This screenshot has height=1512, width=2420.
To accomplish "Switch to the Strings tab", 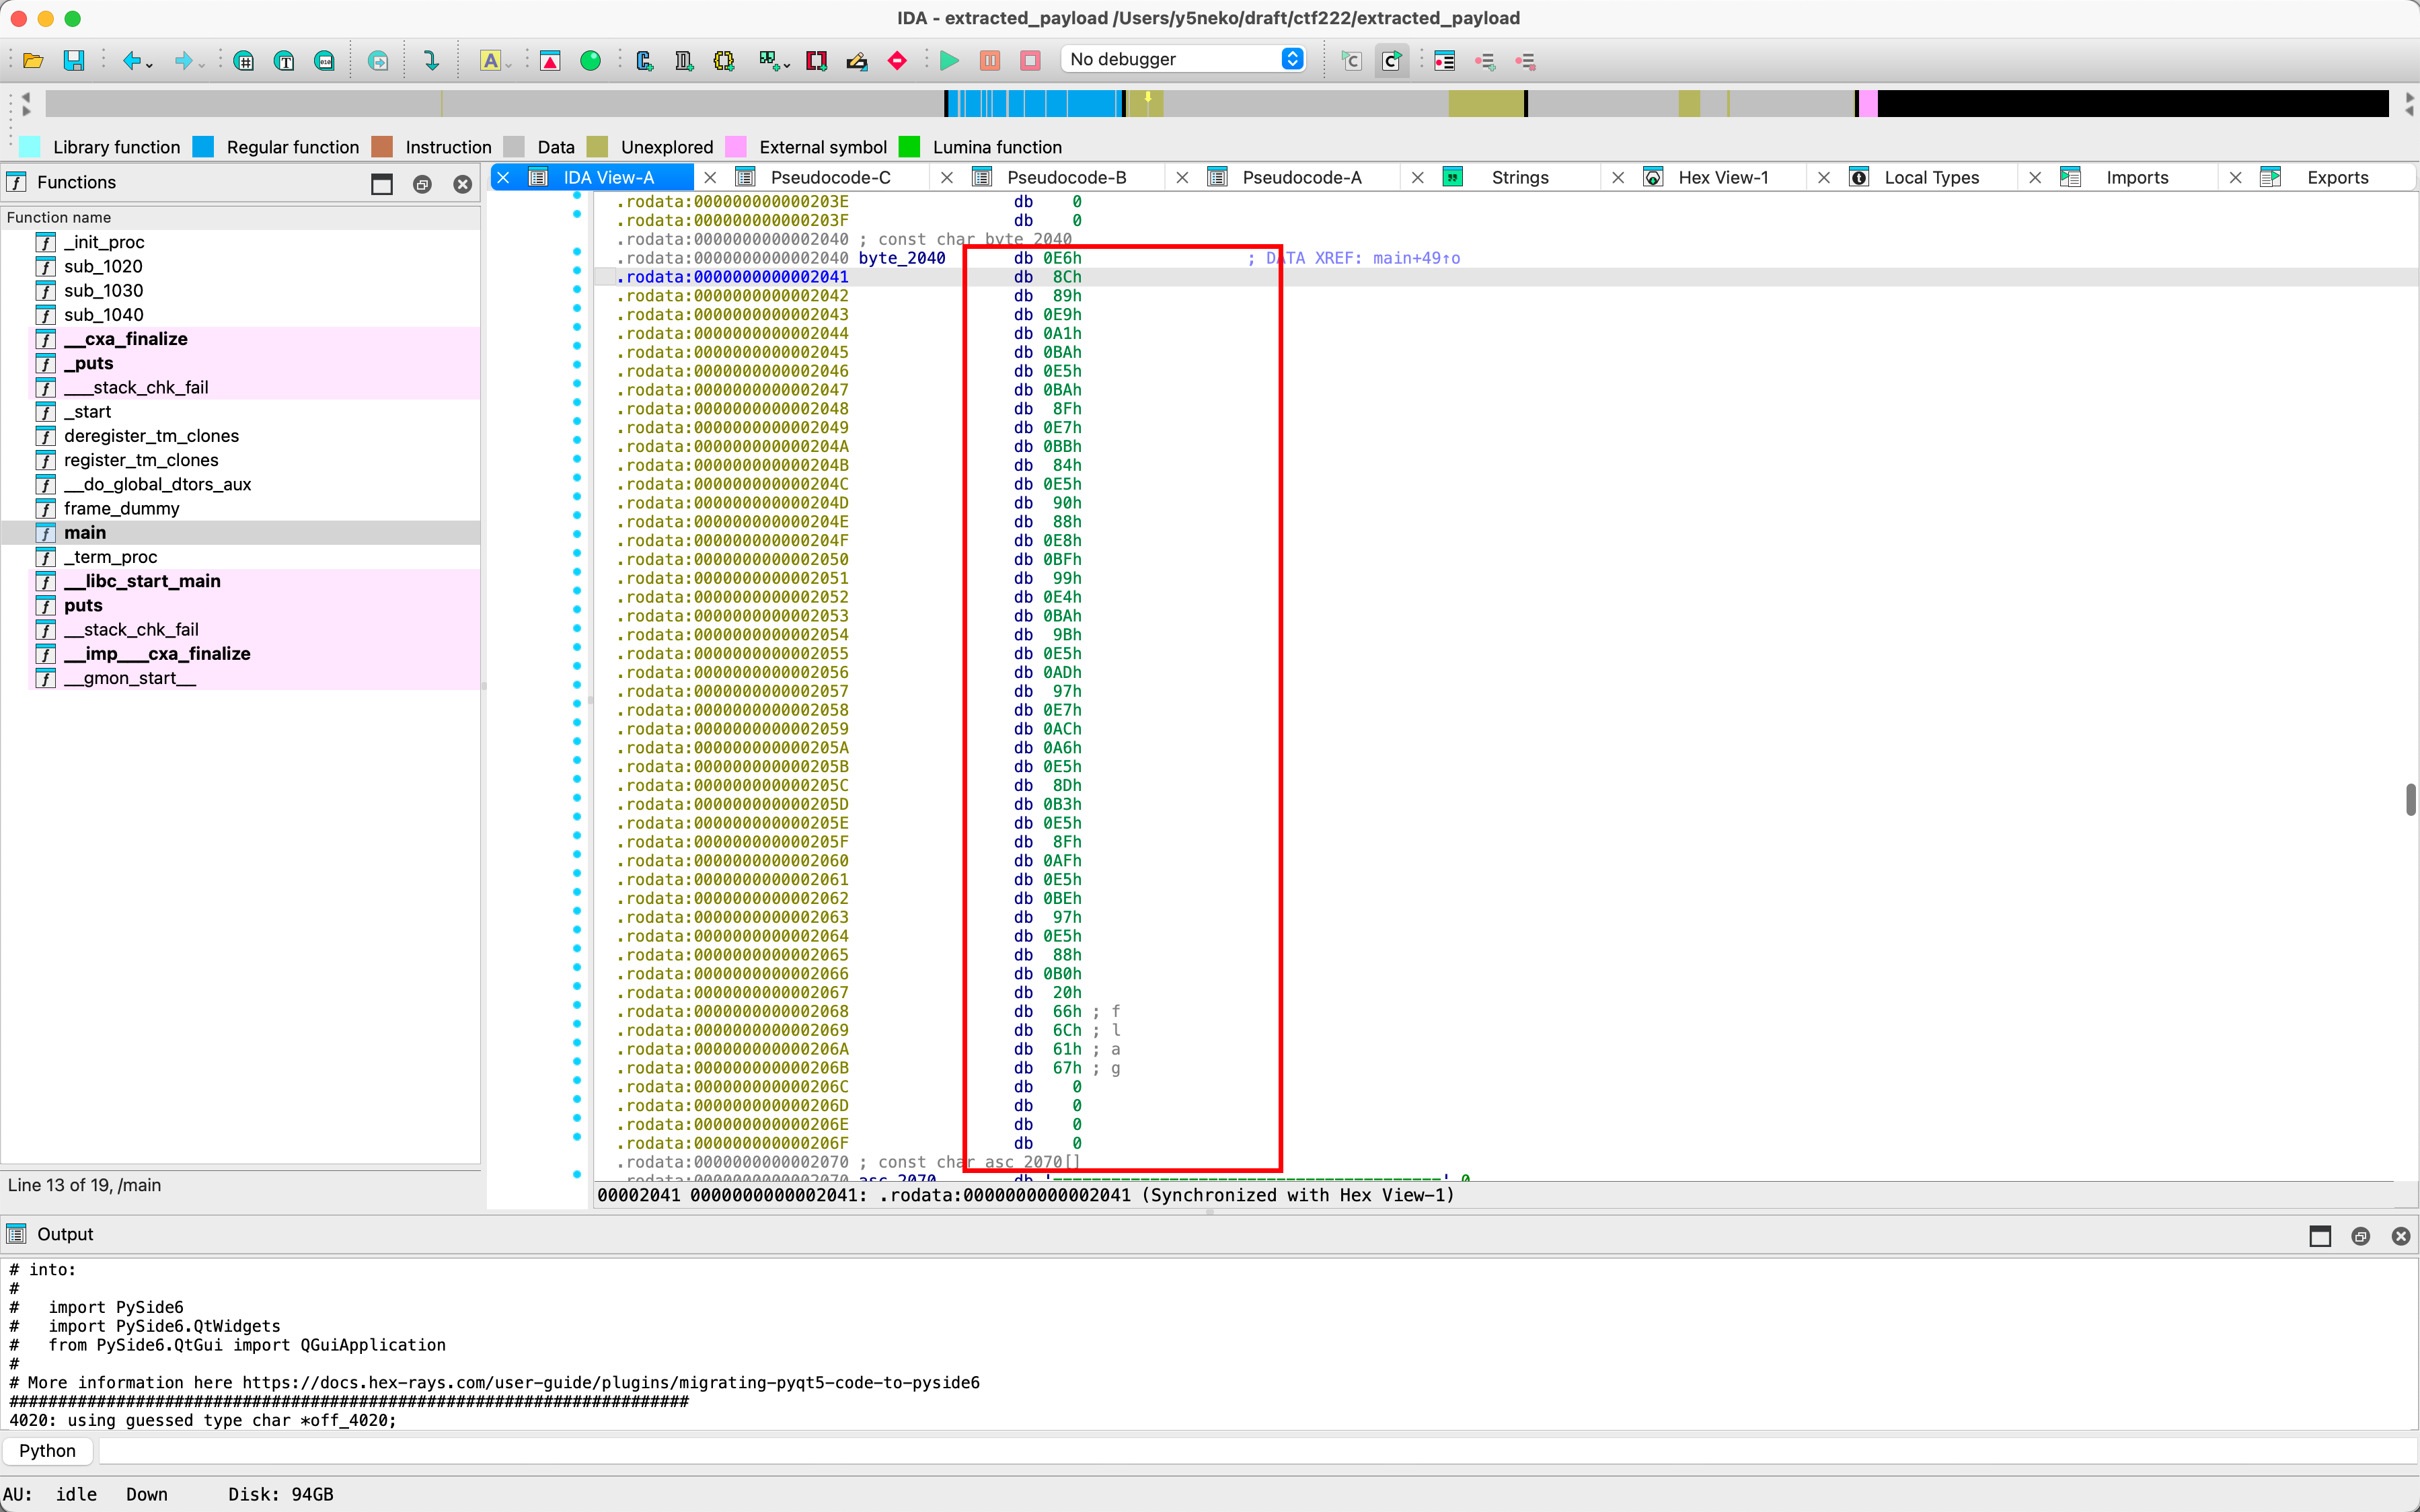I will (1519, 177).
